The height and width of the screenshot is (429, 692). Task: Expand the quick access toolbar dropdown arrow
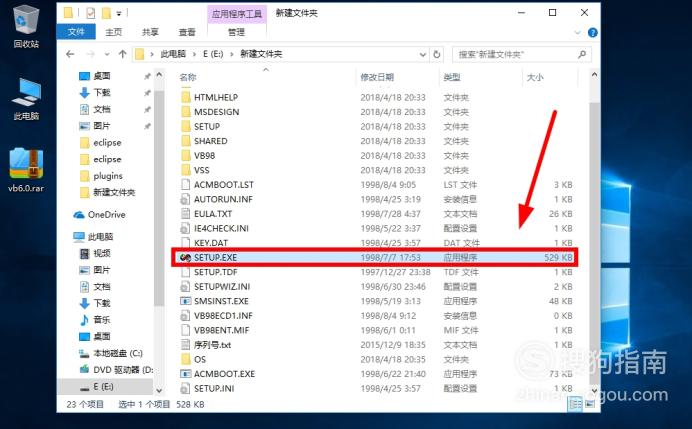[119, 13]
